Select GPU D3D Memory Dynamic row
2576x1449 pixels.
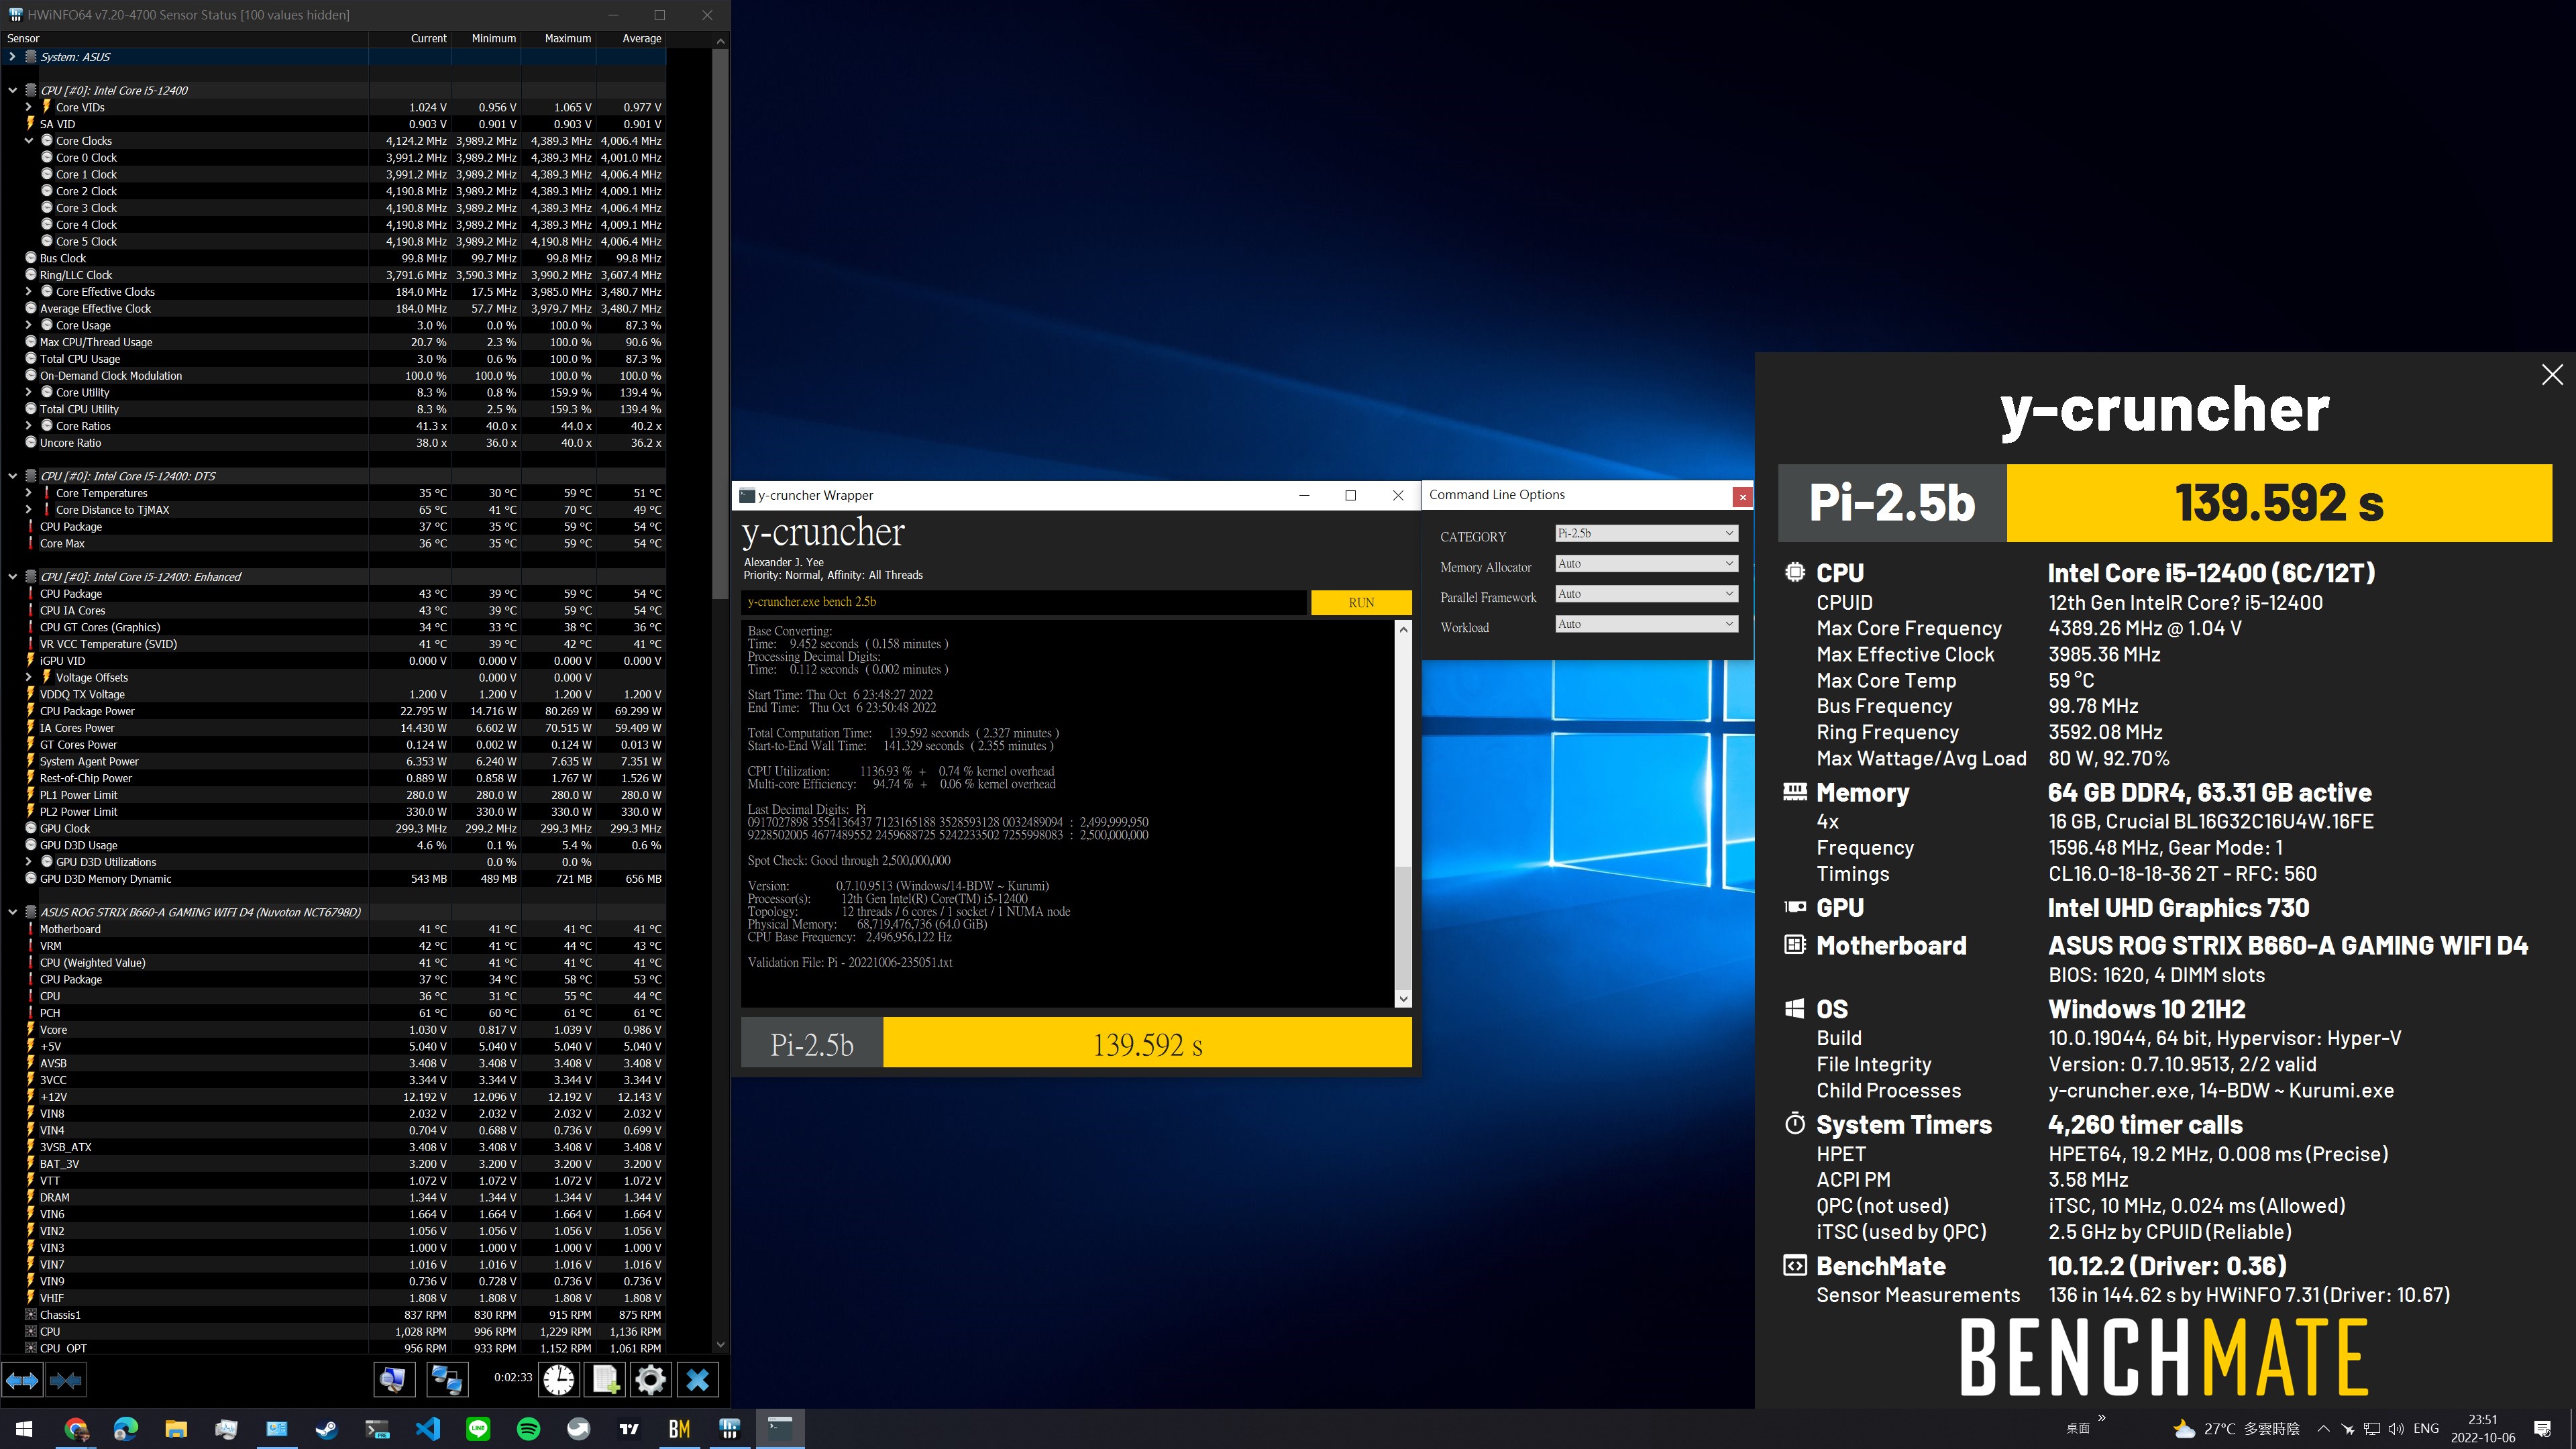pos(334,879)
